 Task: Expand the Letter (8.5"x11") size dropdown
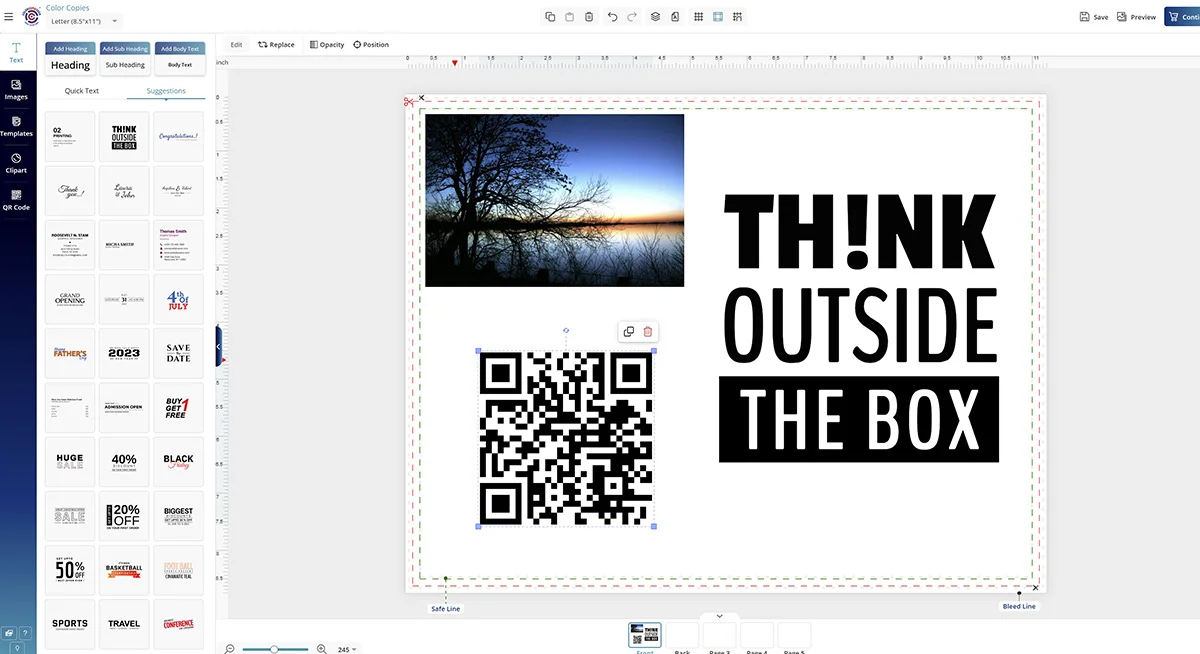coord(84,21)
